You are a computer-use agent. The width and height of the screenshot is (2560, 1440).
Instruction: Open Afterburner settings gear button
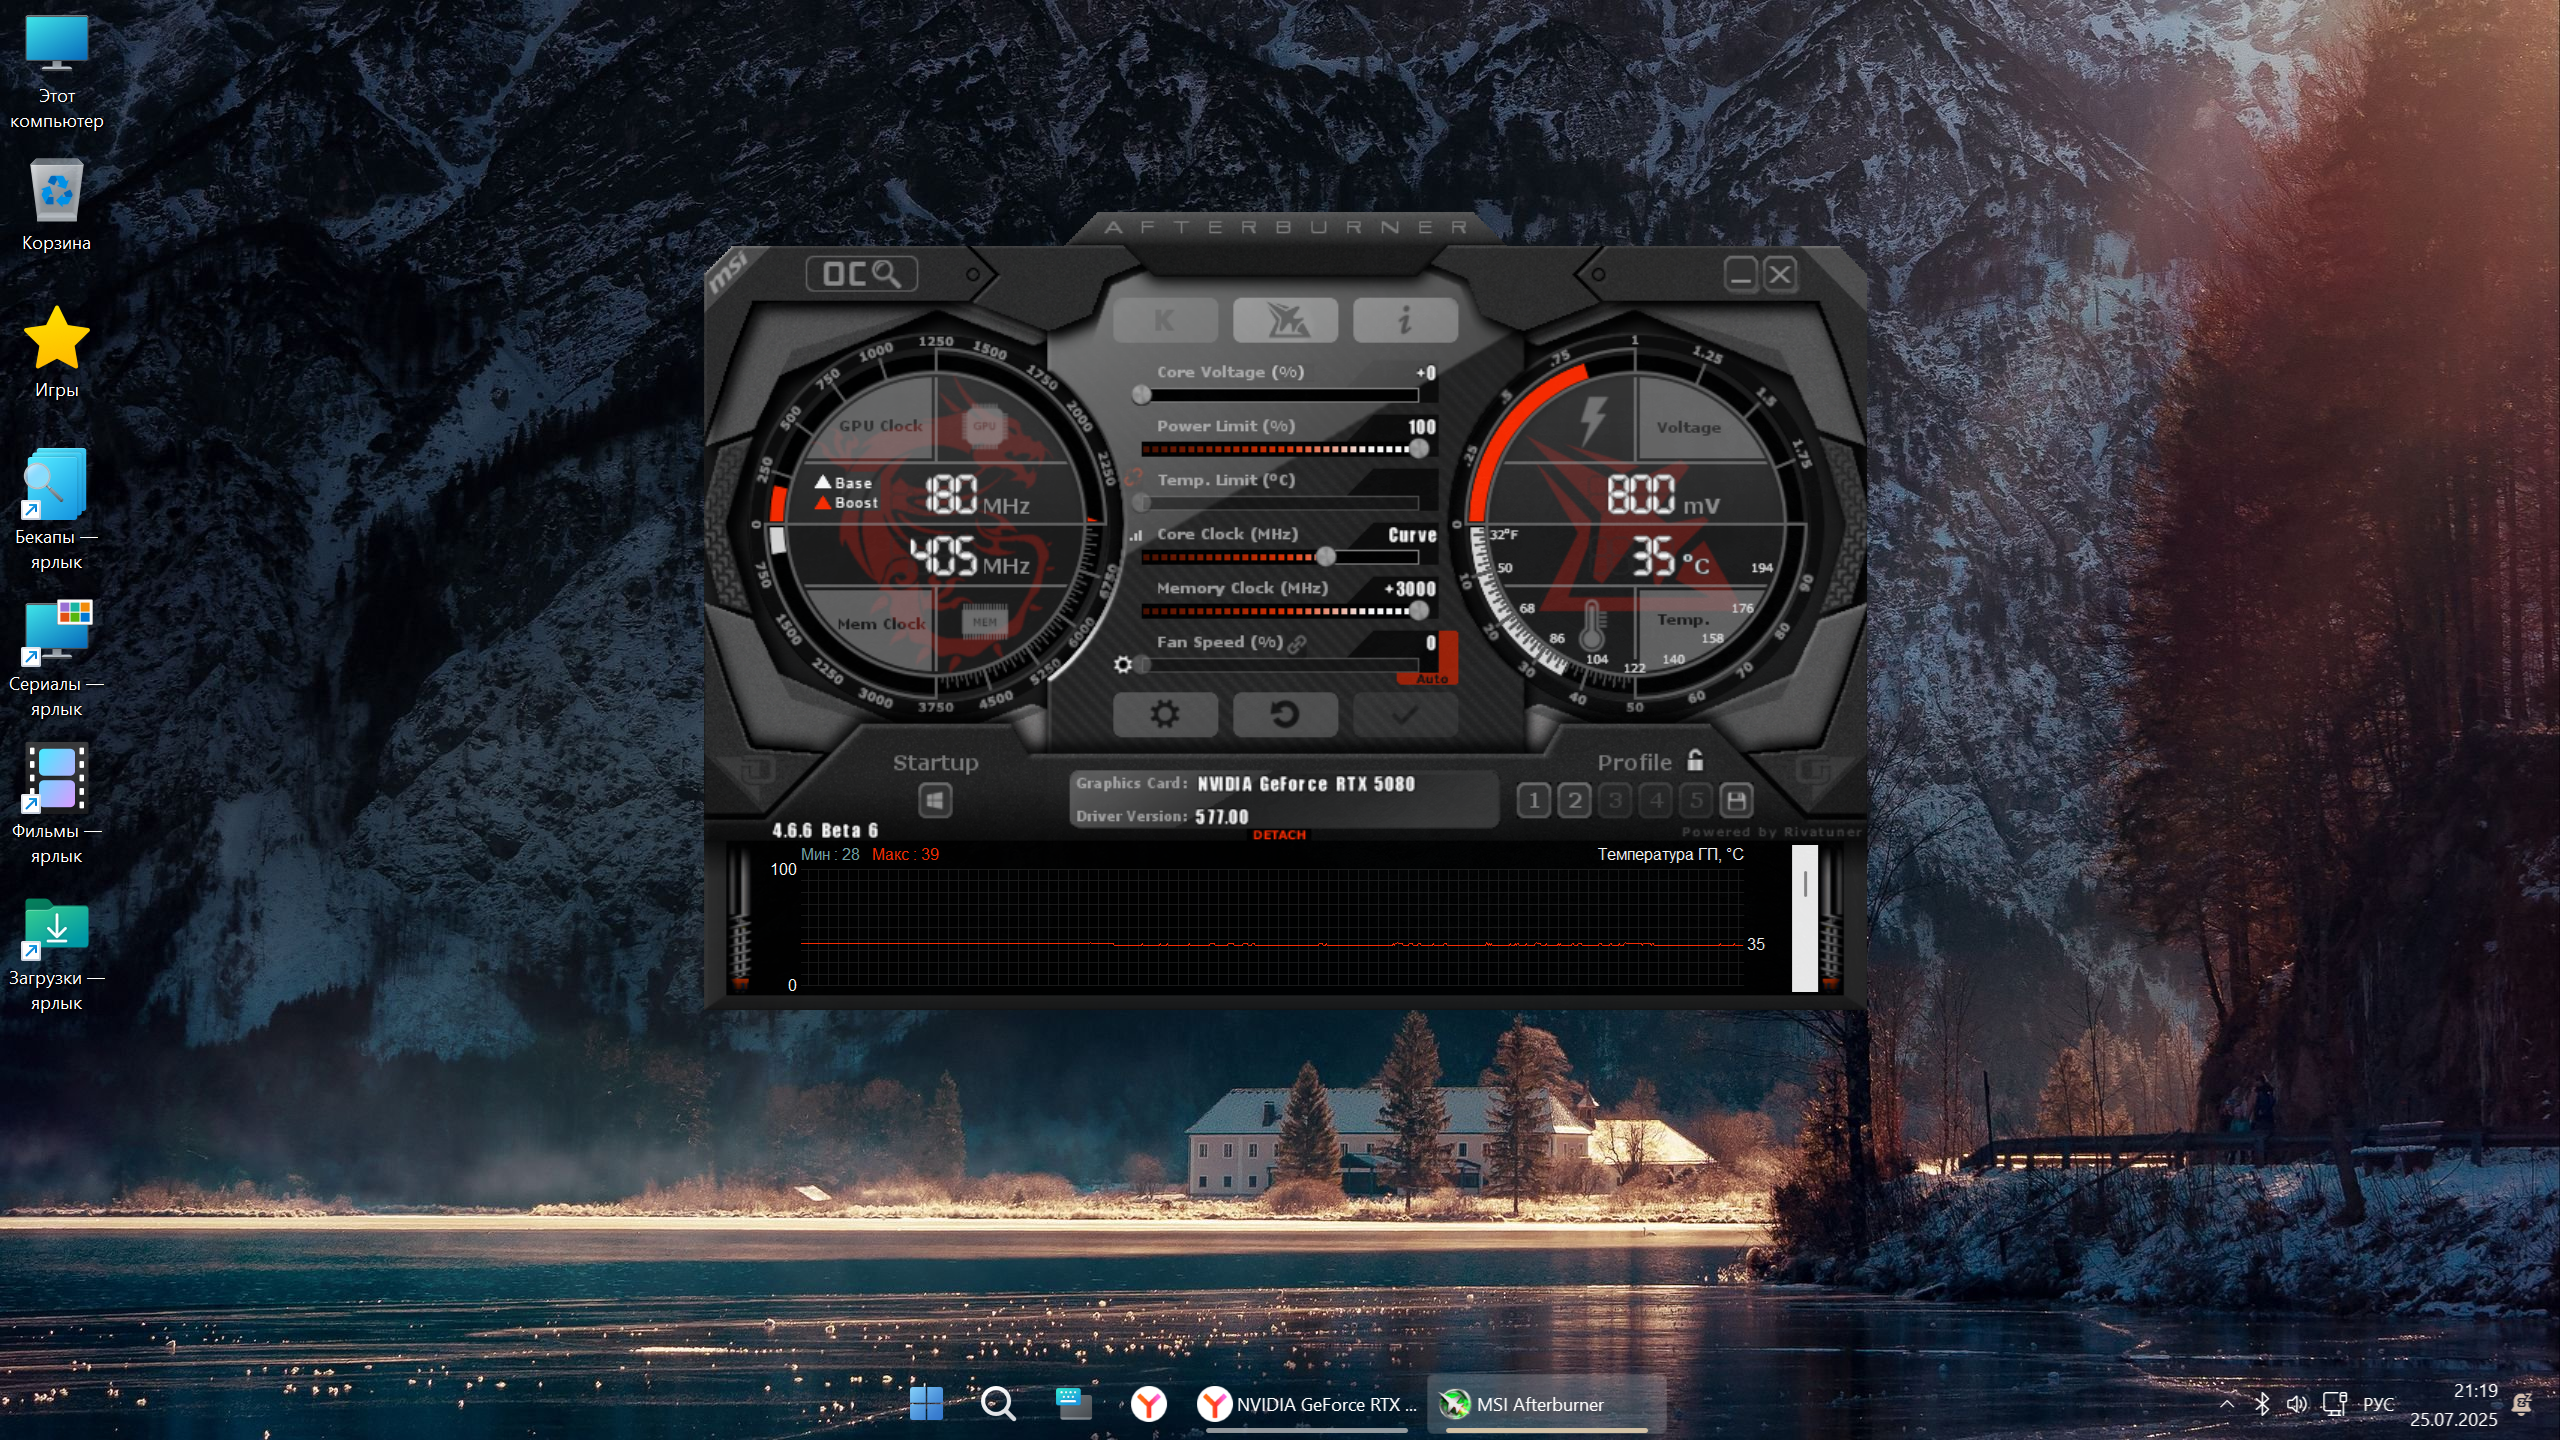[x=1165, y=714]
